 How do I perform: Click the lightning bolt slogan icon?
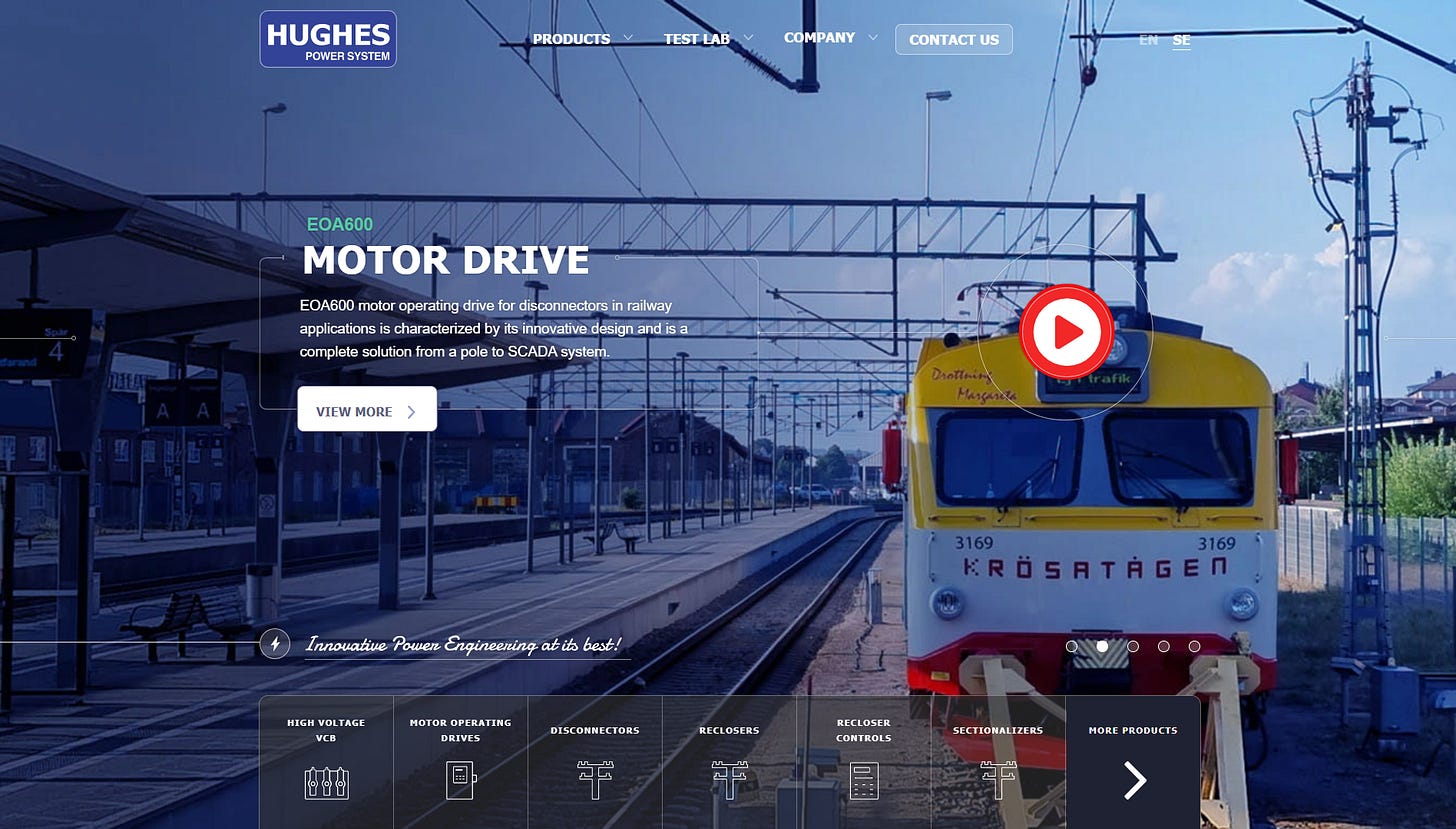pyautogui.click(x=275, y=644)
